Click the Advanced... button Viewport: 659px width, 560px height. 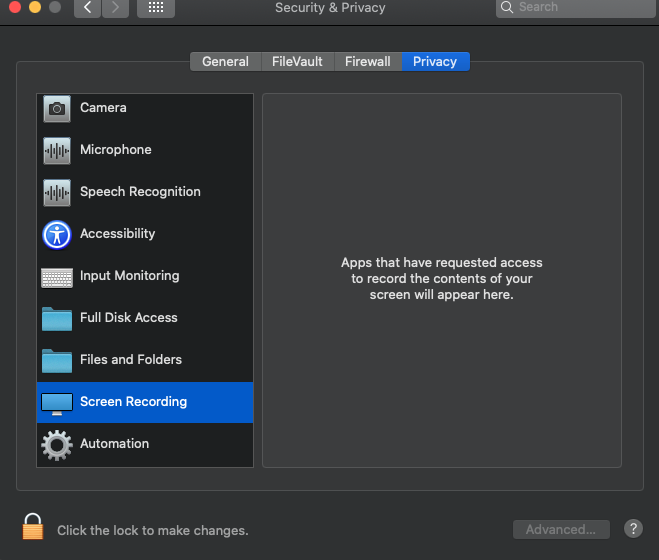coord(561,529)
